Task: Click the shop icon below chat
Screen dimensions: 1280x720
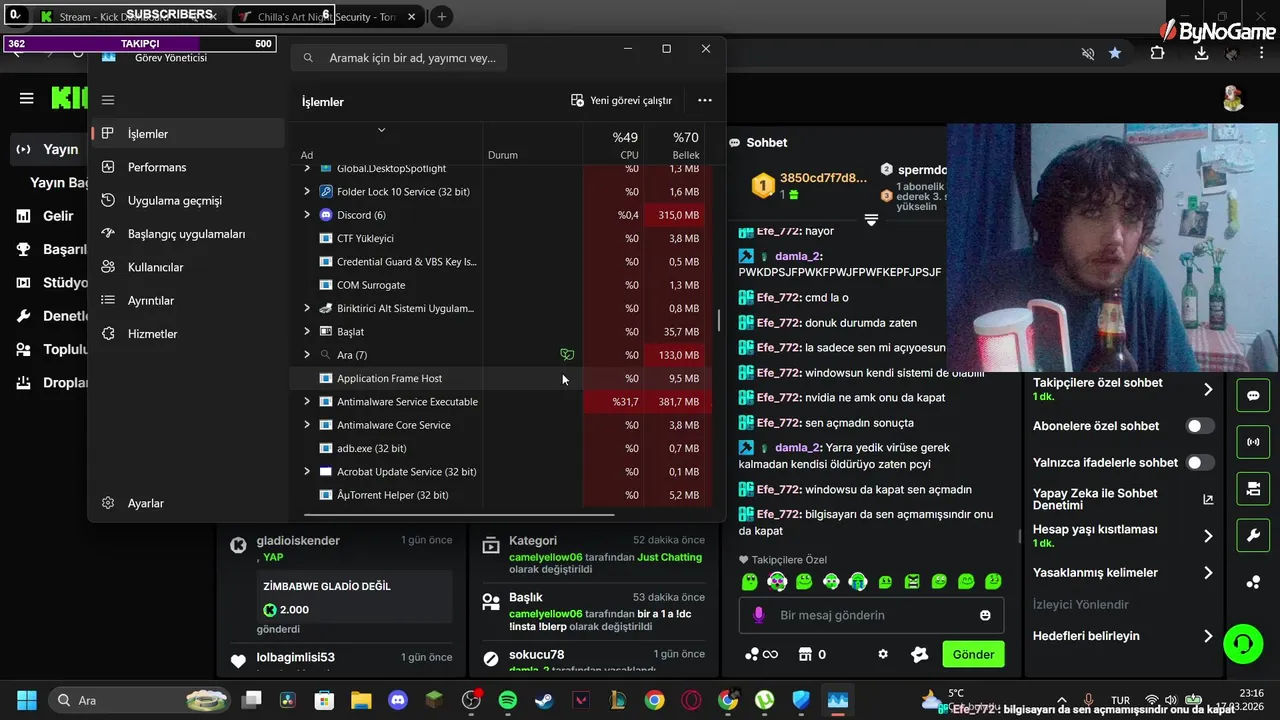Action: tap(805, 654)
